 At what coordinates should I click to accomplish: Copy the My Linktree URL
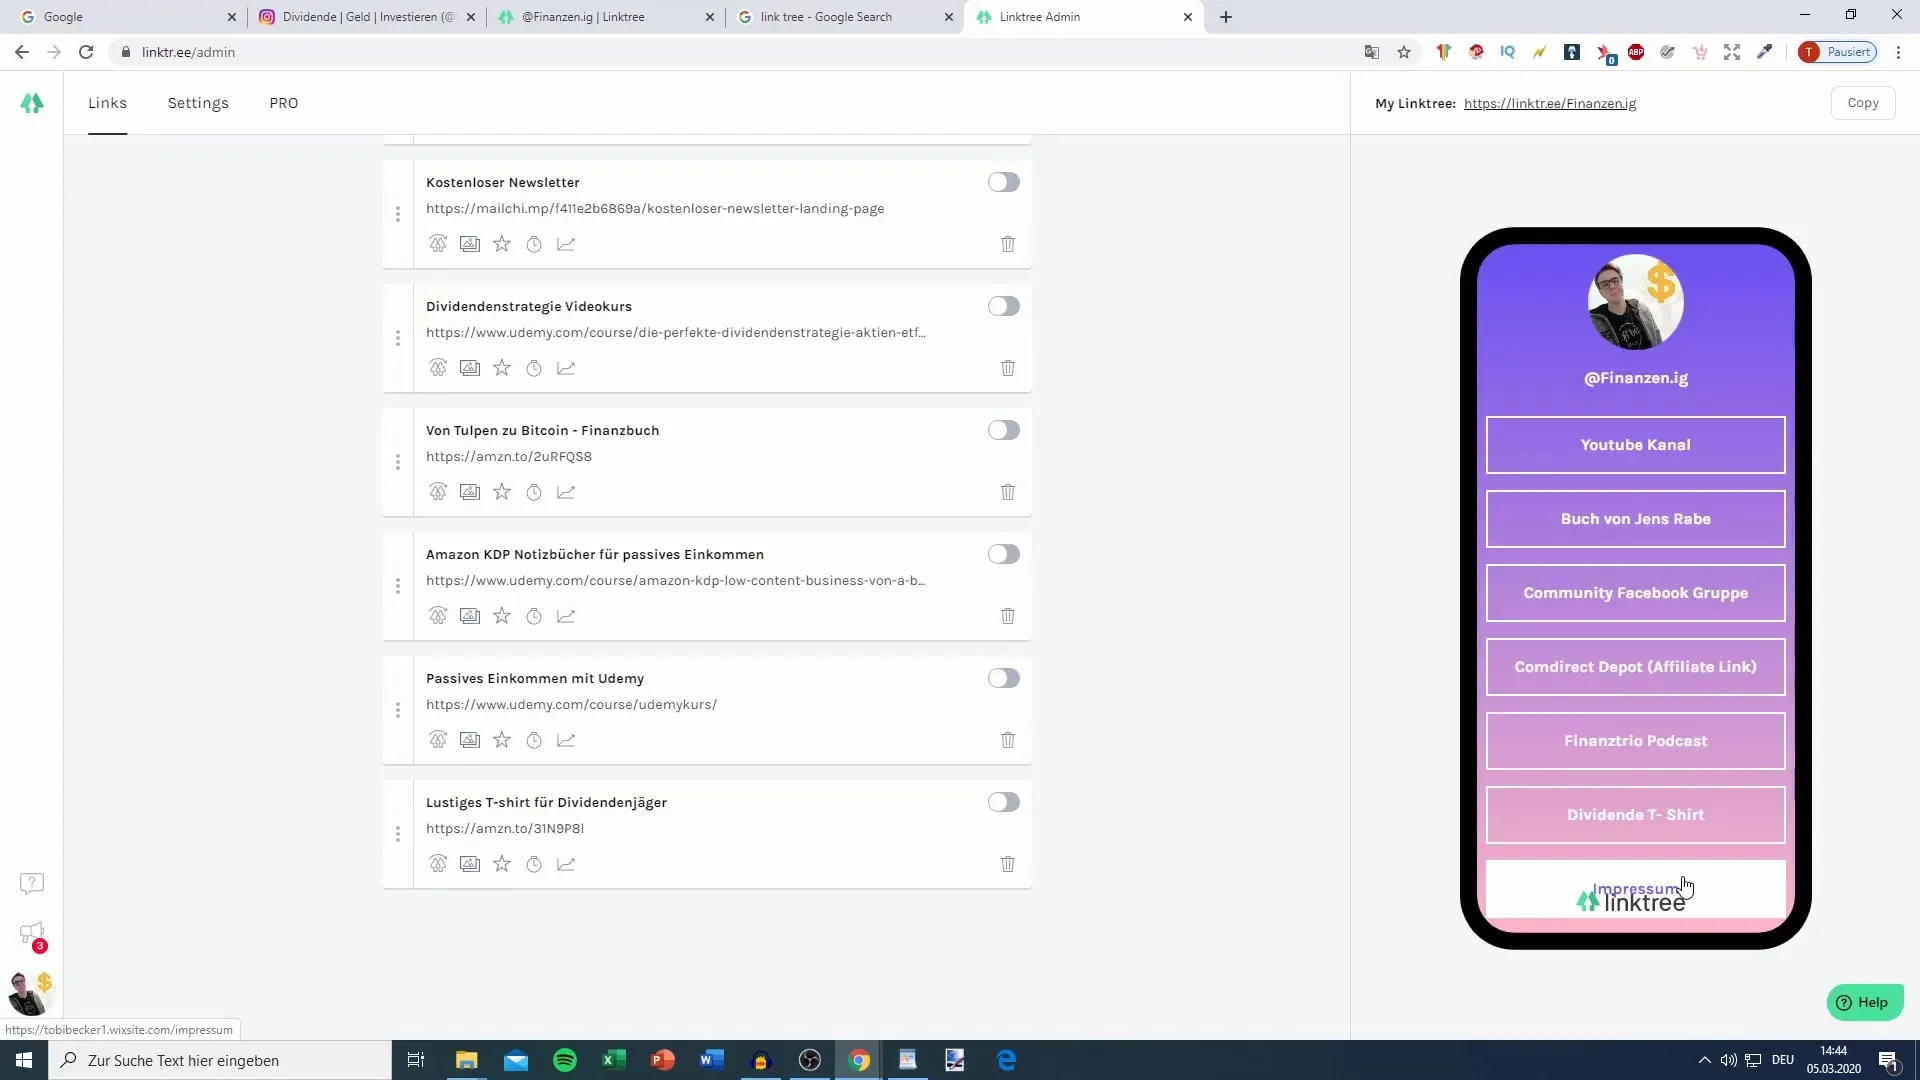click(1863, 103)
